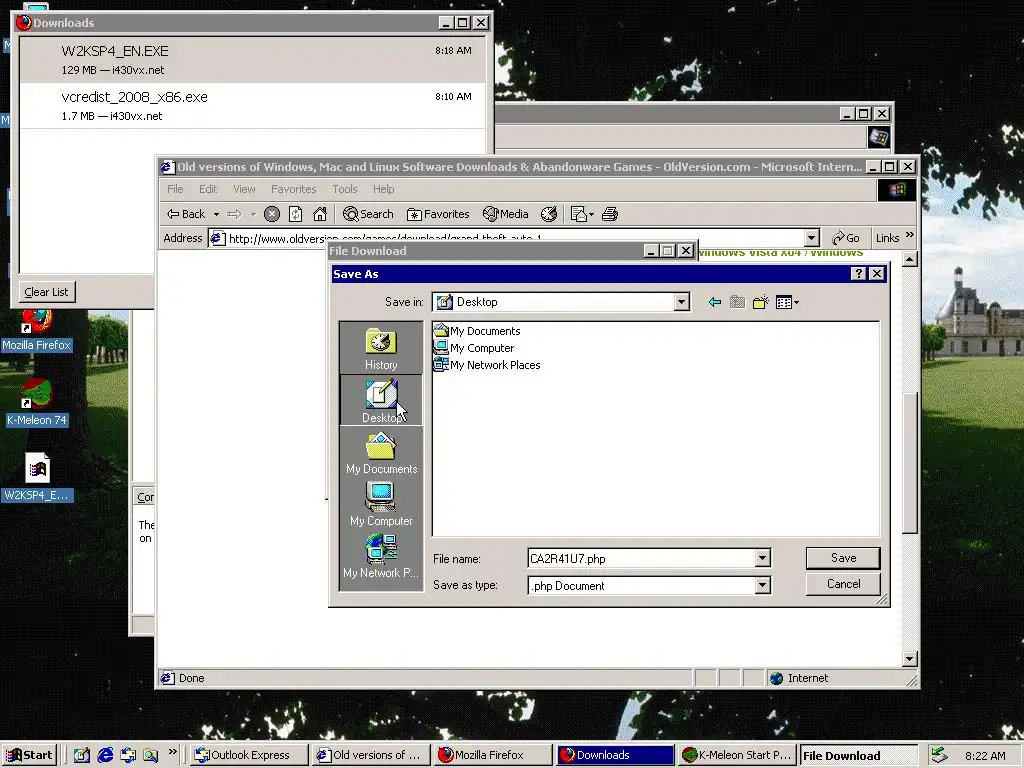Expand the address bar dropdown arrow
Screen dimensions: 1024x768
(x=812, y=238)
